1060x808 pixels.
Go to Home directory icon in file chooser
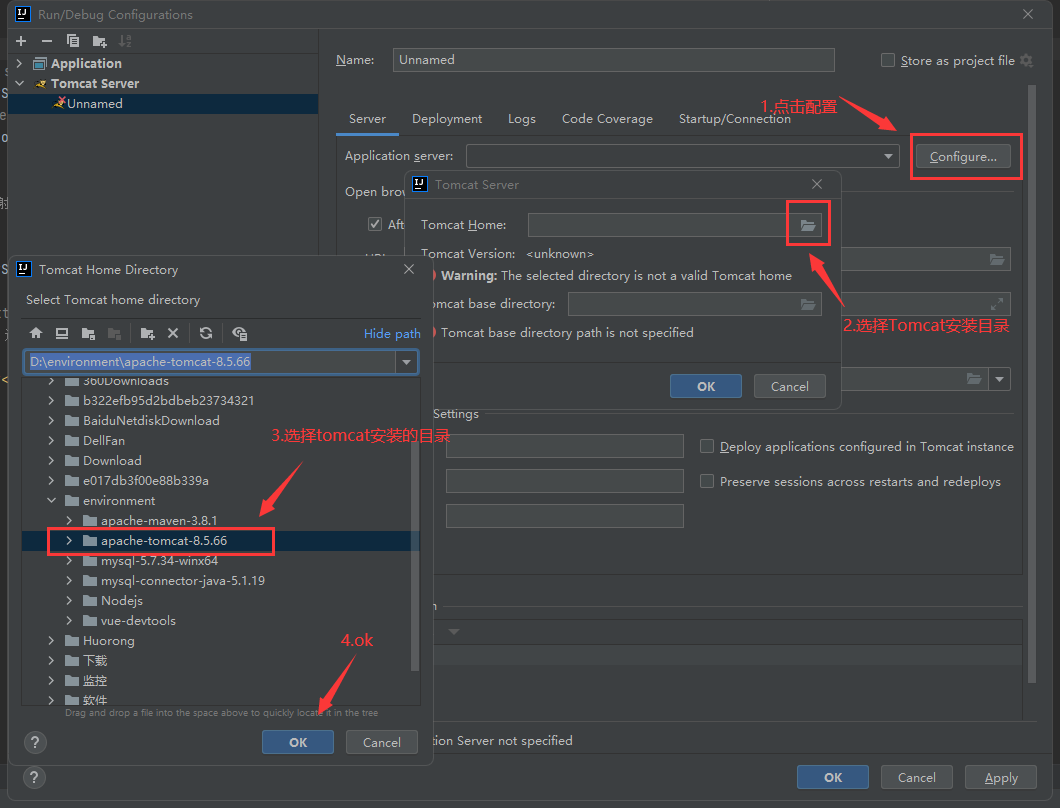click(x=36, y=333)
